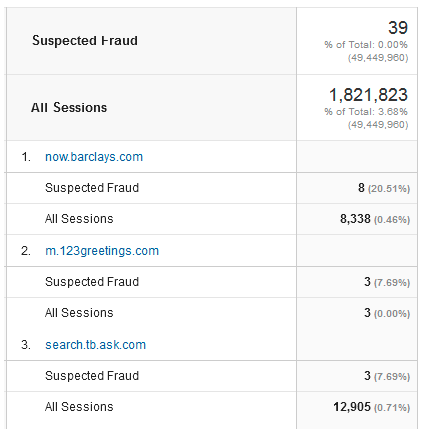Viewport: 427px width, 445px height.
Task: Select the 3 (0.00%) sessions value
Action: click(387, 313)
